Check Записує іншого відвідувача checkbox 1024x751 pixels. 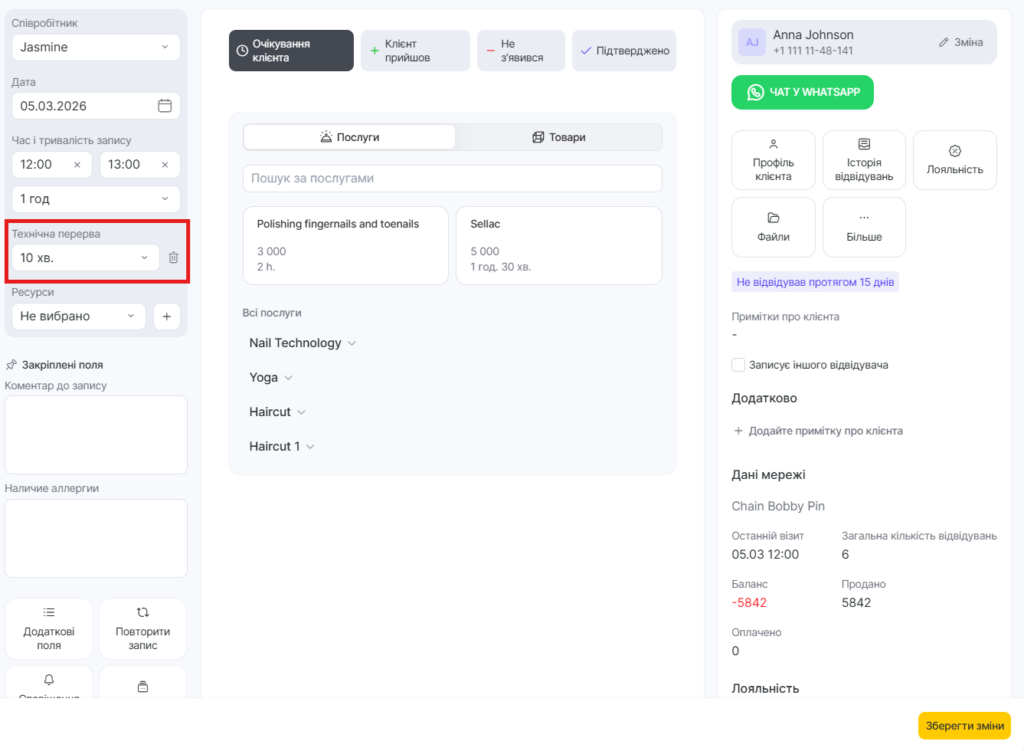[738, 365]
